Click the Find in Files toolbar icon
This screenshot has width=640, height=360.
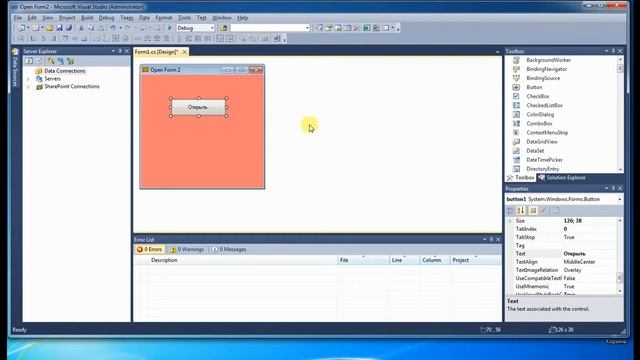click(224, 28)
